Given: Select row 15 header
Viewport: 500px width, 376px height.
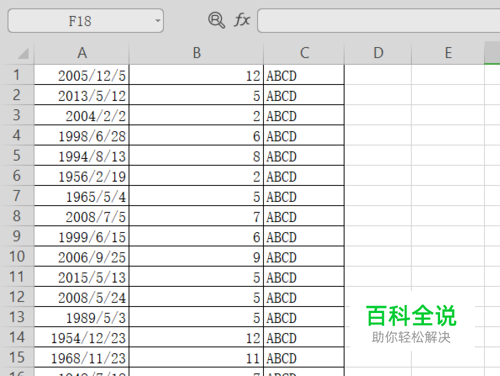Looking at the screenshot, I should coord(17,357).
